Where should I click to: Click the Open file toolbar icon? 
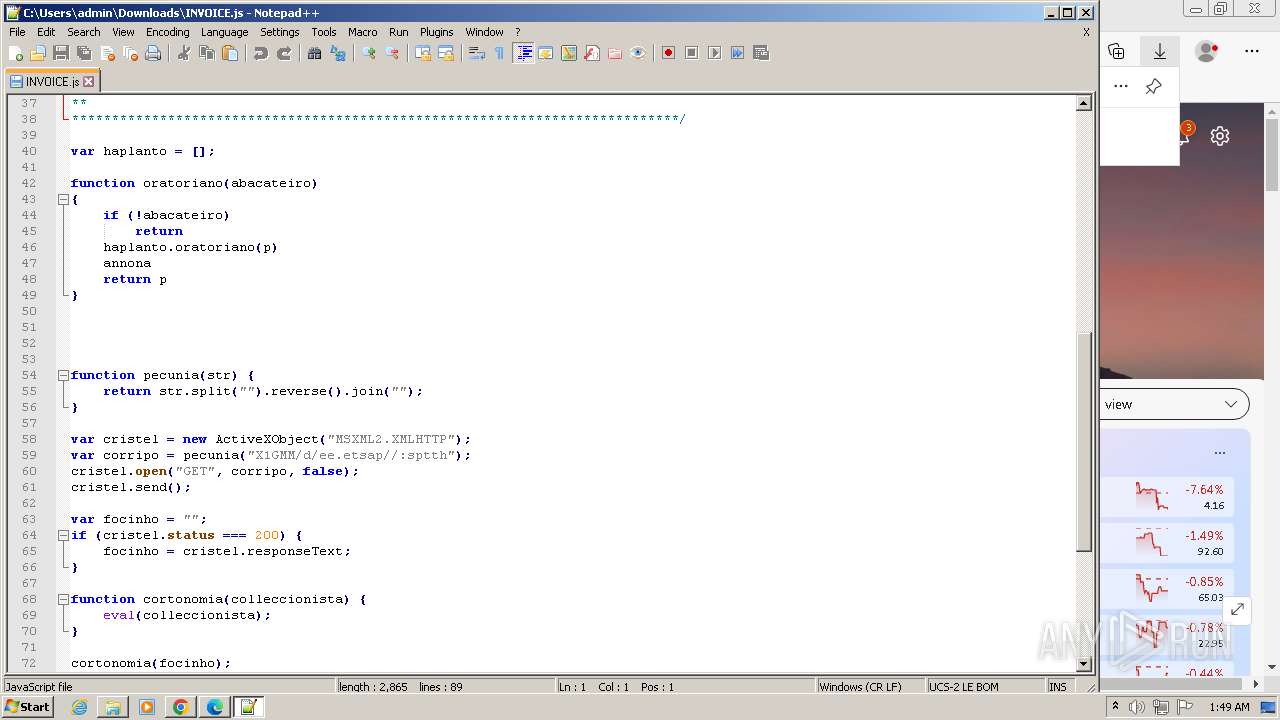[38, 53]
